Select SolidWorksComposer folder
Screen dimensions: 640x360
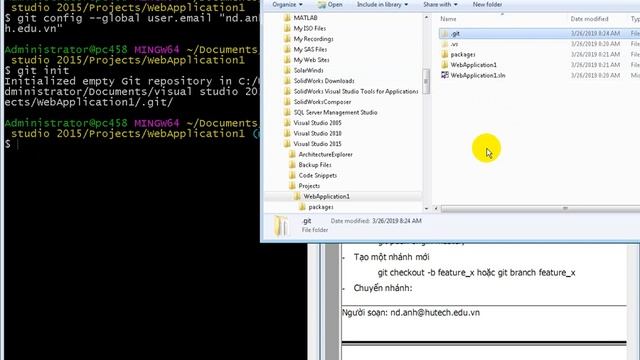[x=322, y=102]
